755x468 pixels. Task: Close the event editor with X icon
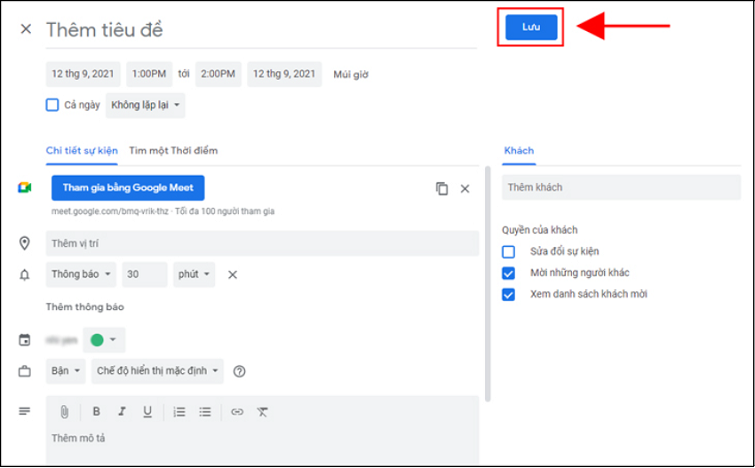click(26, 29)
